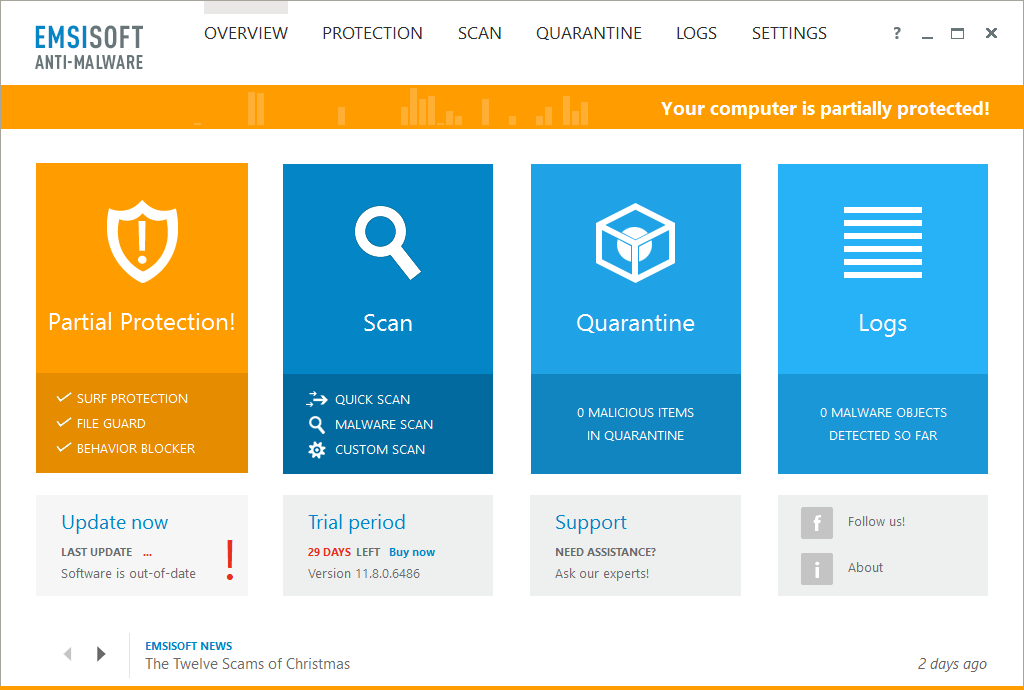Click Software is out-of-date text

coord(129,574)
